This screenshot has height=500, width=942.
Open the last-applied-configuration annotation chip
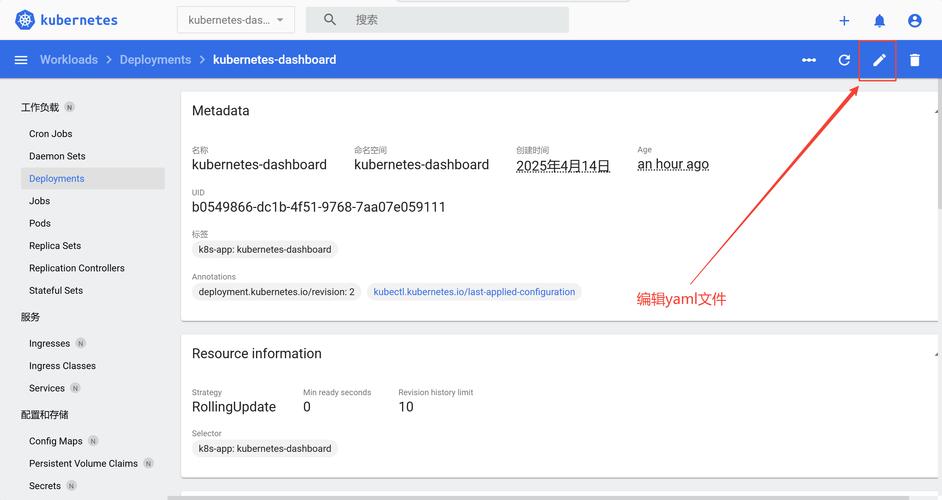tap(474, 292)
